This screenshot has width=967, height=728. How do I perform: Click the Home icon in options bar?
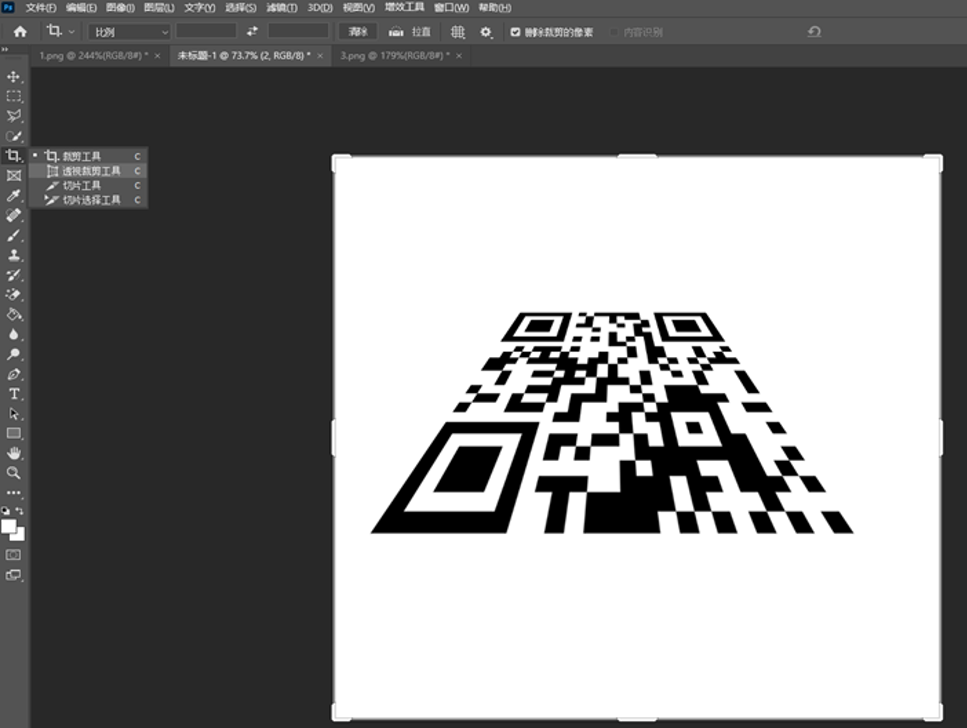[x=20, y=31]
